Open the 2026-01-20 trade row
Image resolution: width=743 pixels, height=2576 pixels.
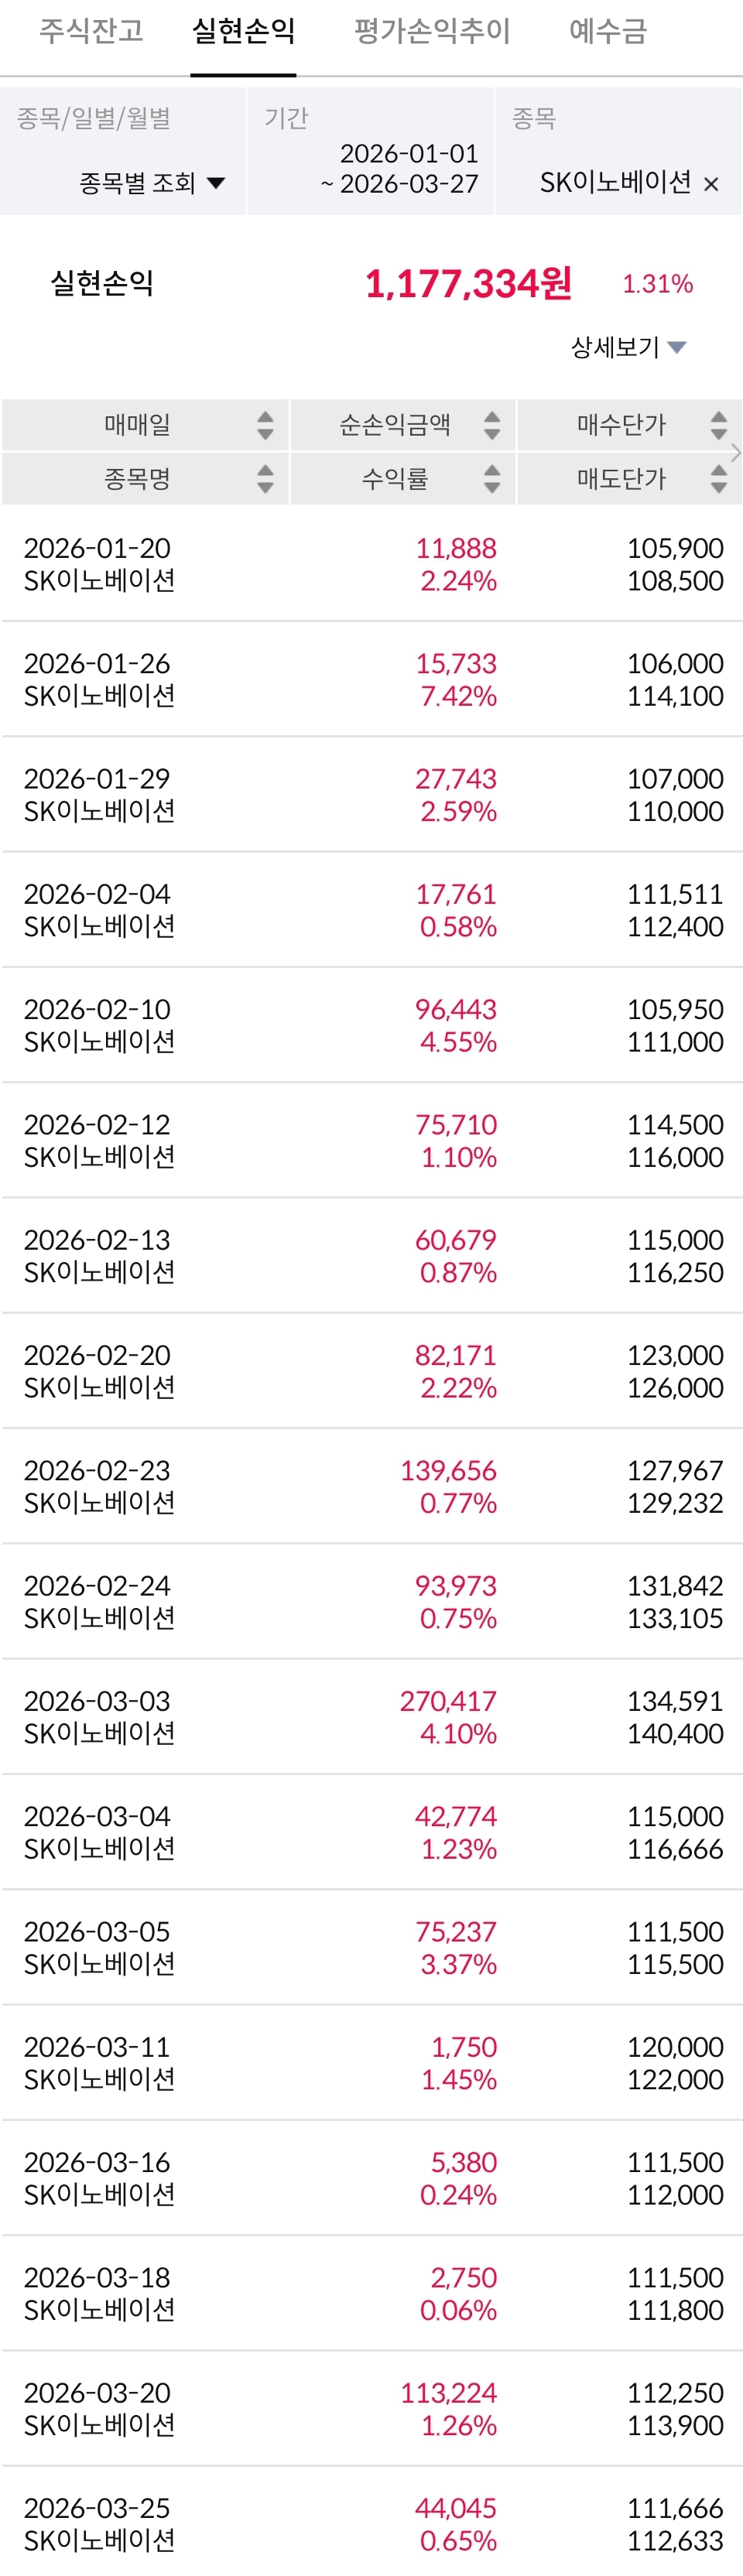[x=371, y=564]
